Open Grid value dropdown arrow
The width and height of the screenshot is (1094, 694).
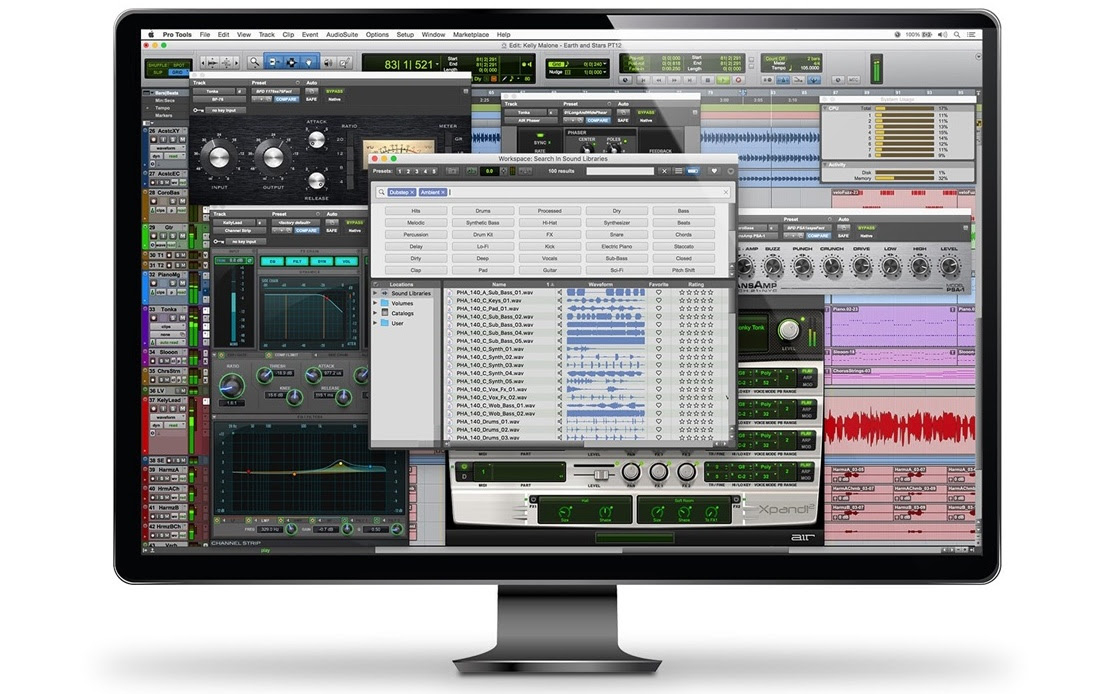(604, 64)
